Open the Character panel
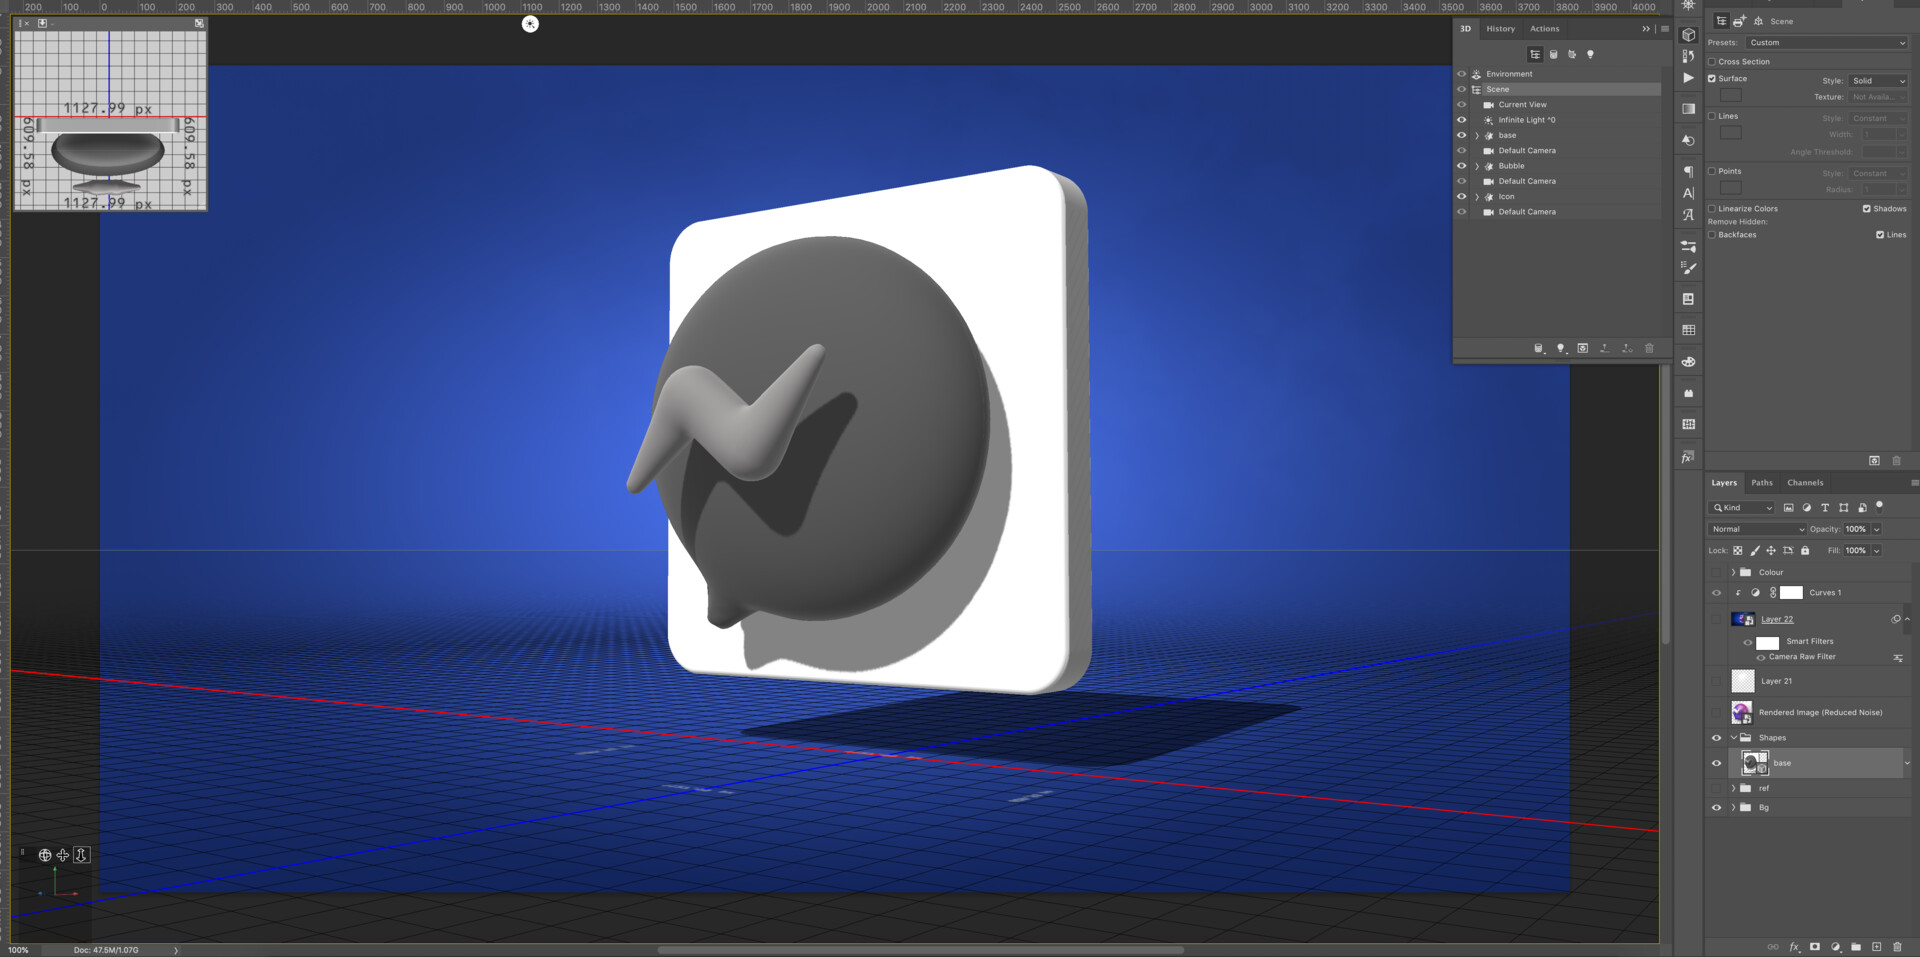 tap(1688, 194)
